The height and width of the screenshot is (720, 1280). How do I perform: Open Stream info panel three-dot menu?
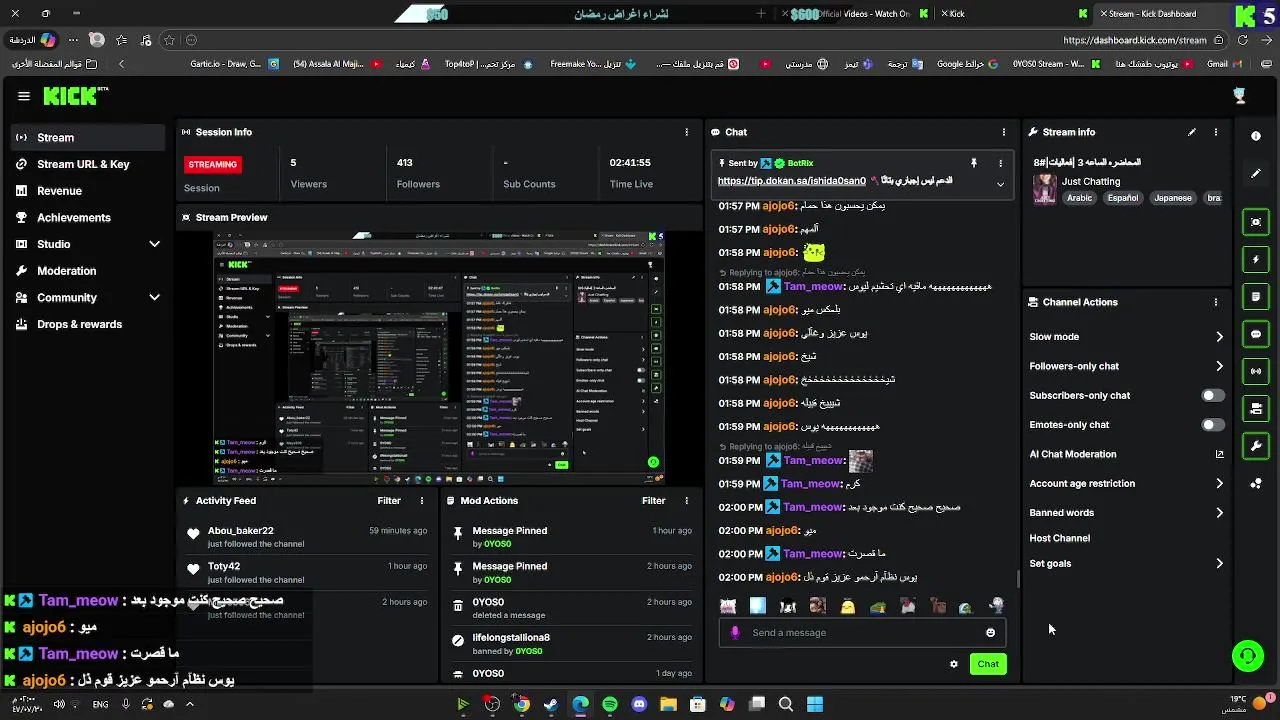pos(1216,132)
